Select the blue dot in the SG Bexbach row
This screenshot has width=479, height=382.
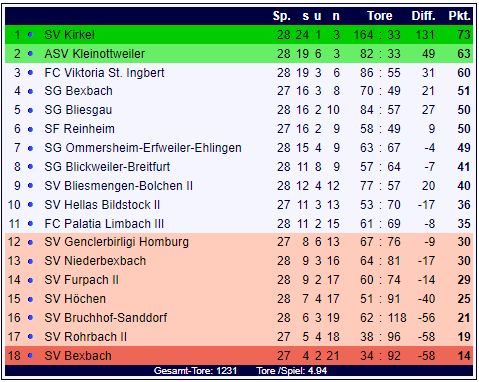coord(30,91)
